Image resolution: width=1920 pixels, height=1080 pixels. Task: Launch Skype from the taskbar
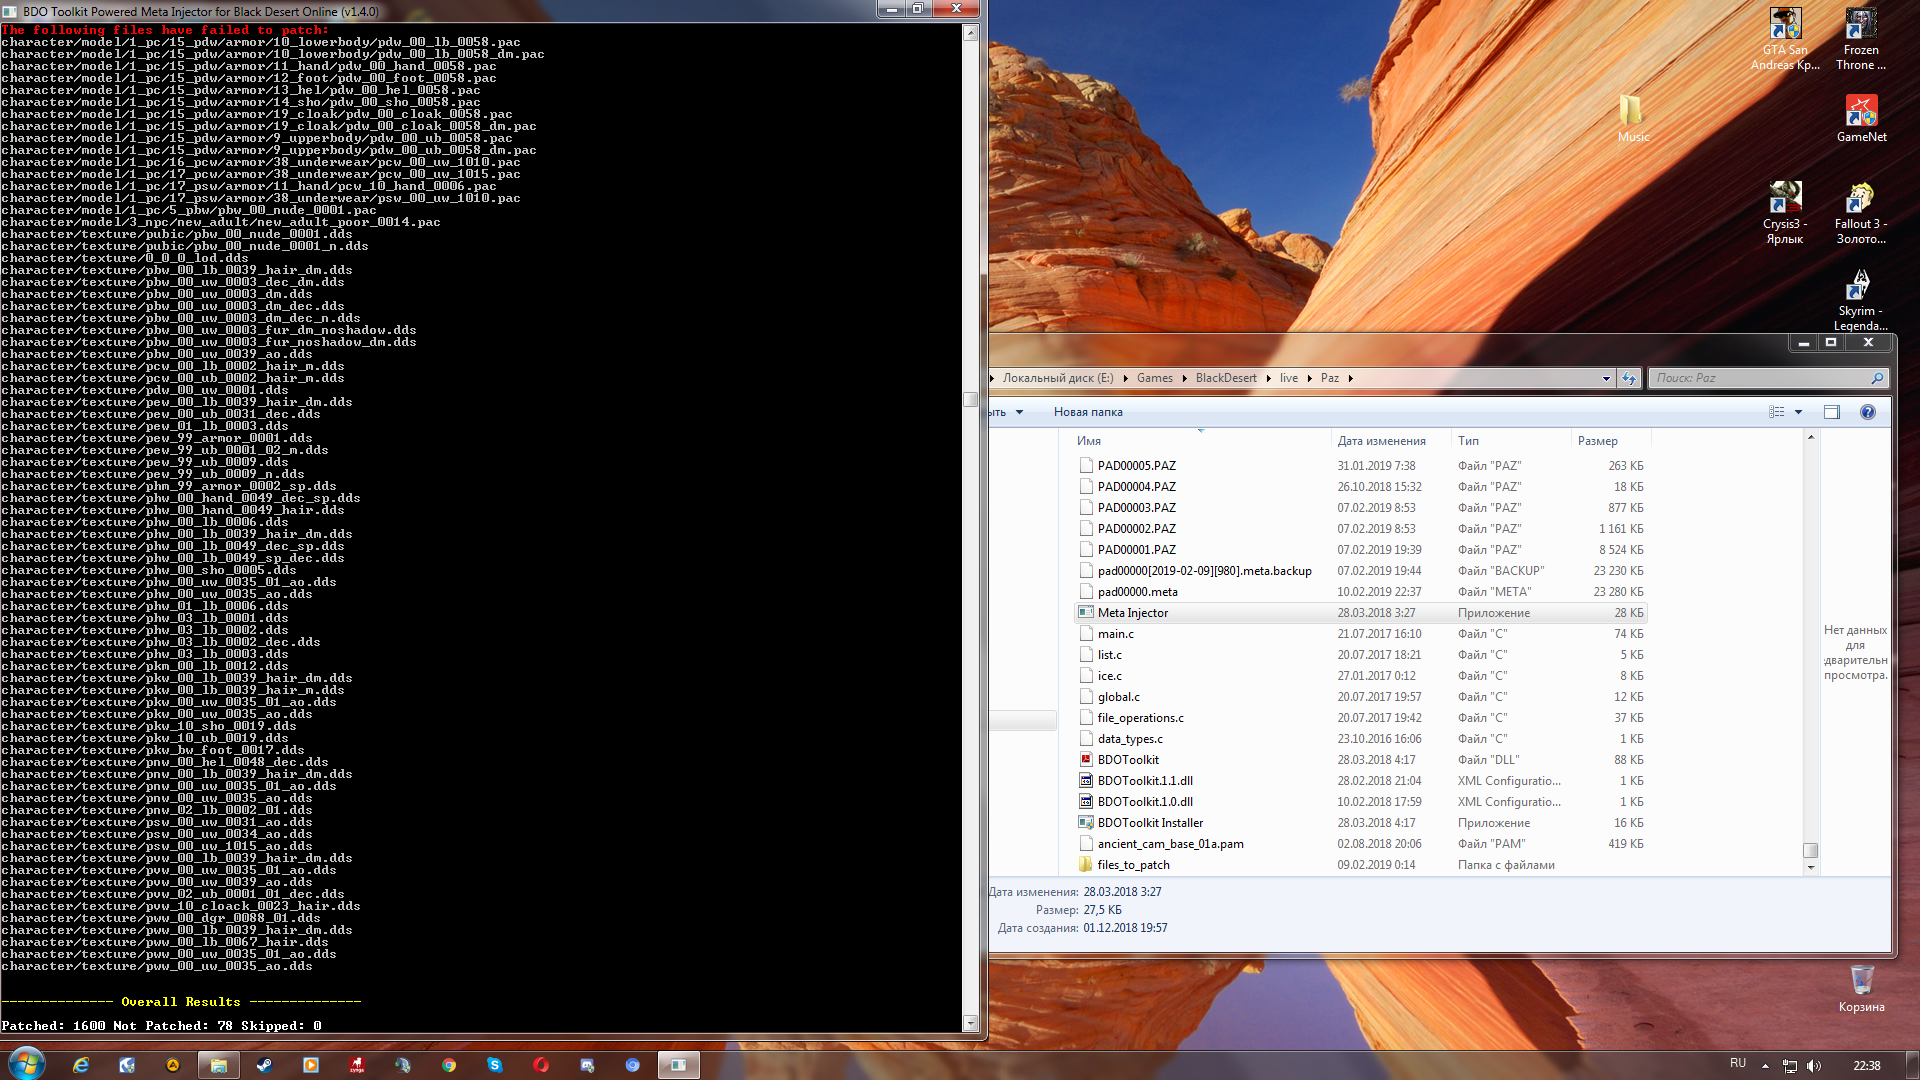[495, 1066]
